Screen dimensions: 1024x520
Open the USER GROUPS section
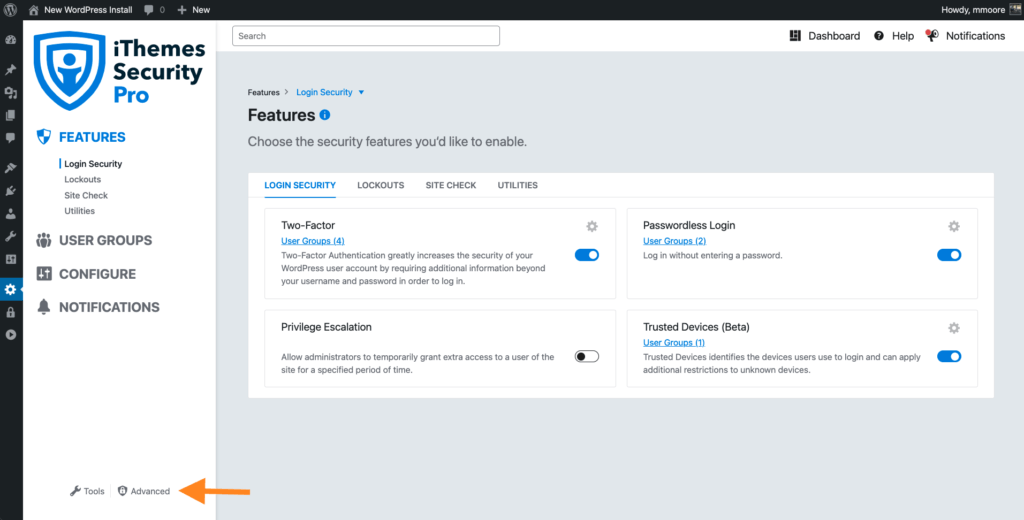pyautogui.click(x=105, y=240)
